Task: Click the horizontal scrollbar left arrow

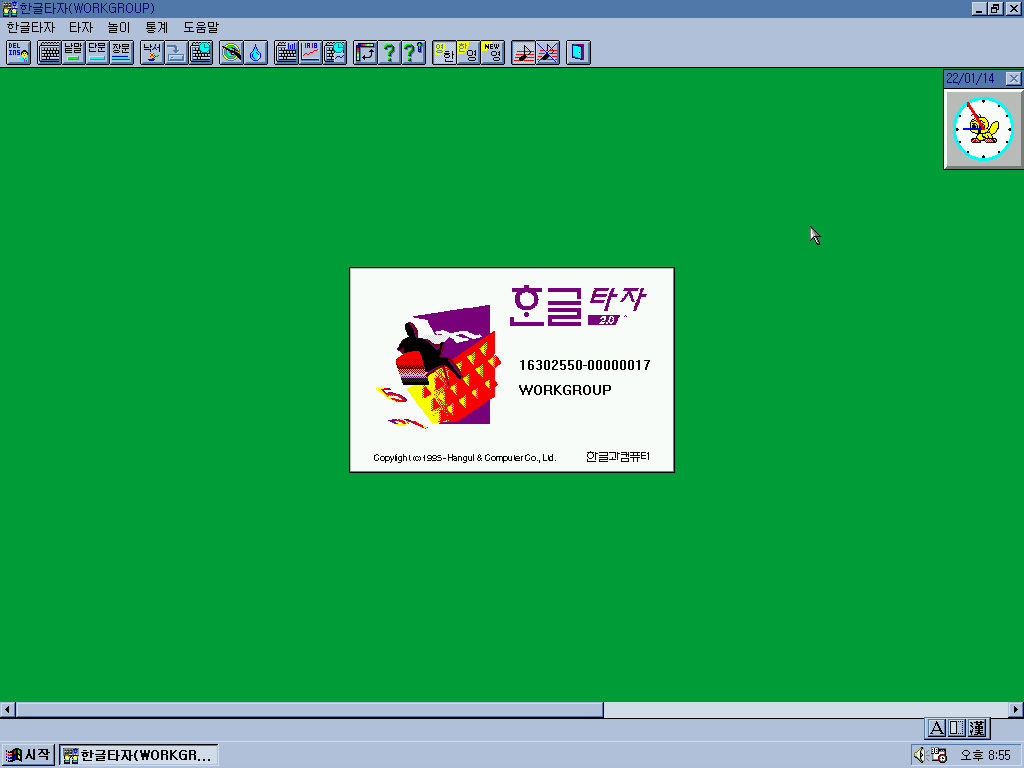Action: (x=7, y=709)
